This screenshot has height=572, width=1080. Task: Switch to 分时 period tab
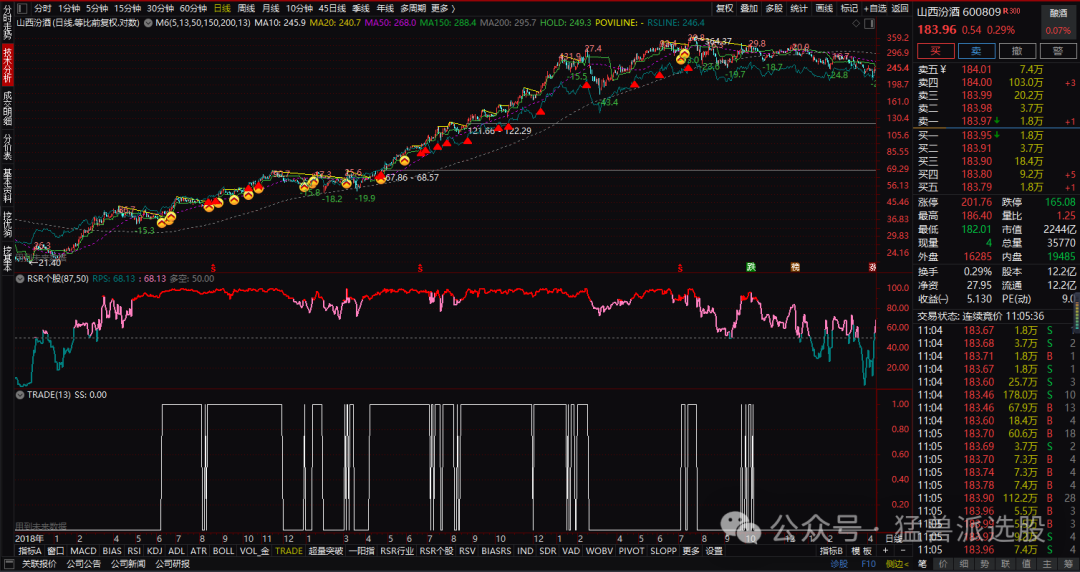(43, 8)
